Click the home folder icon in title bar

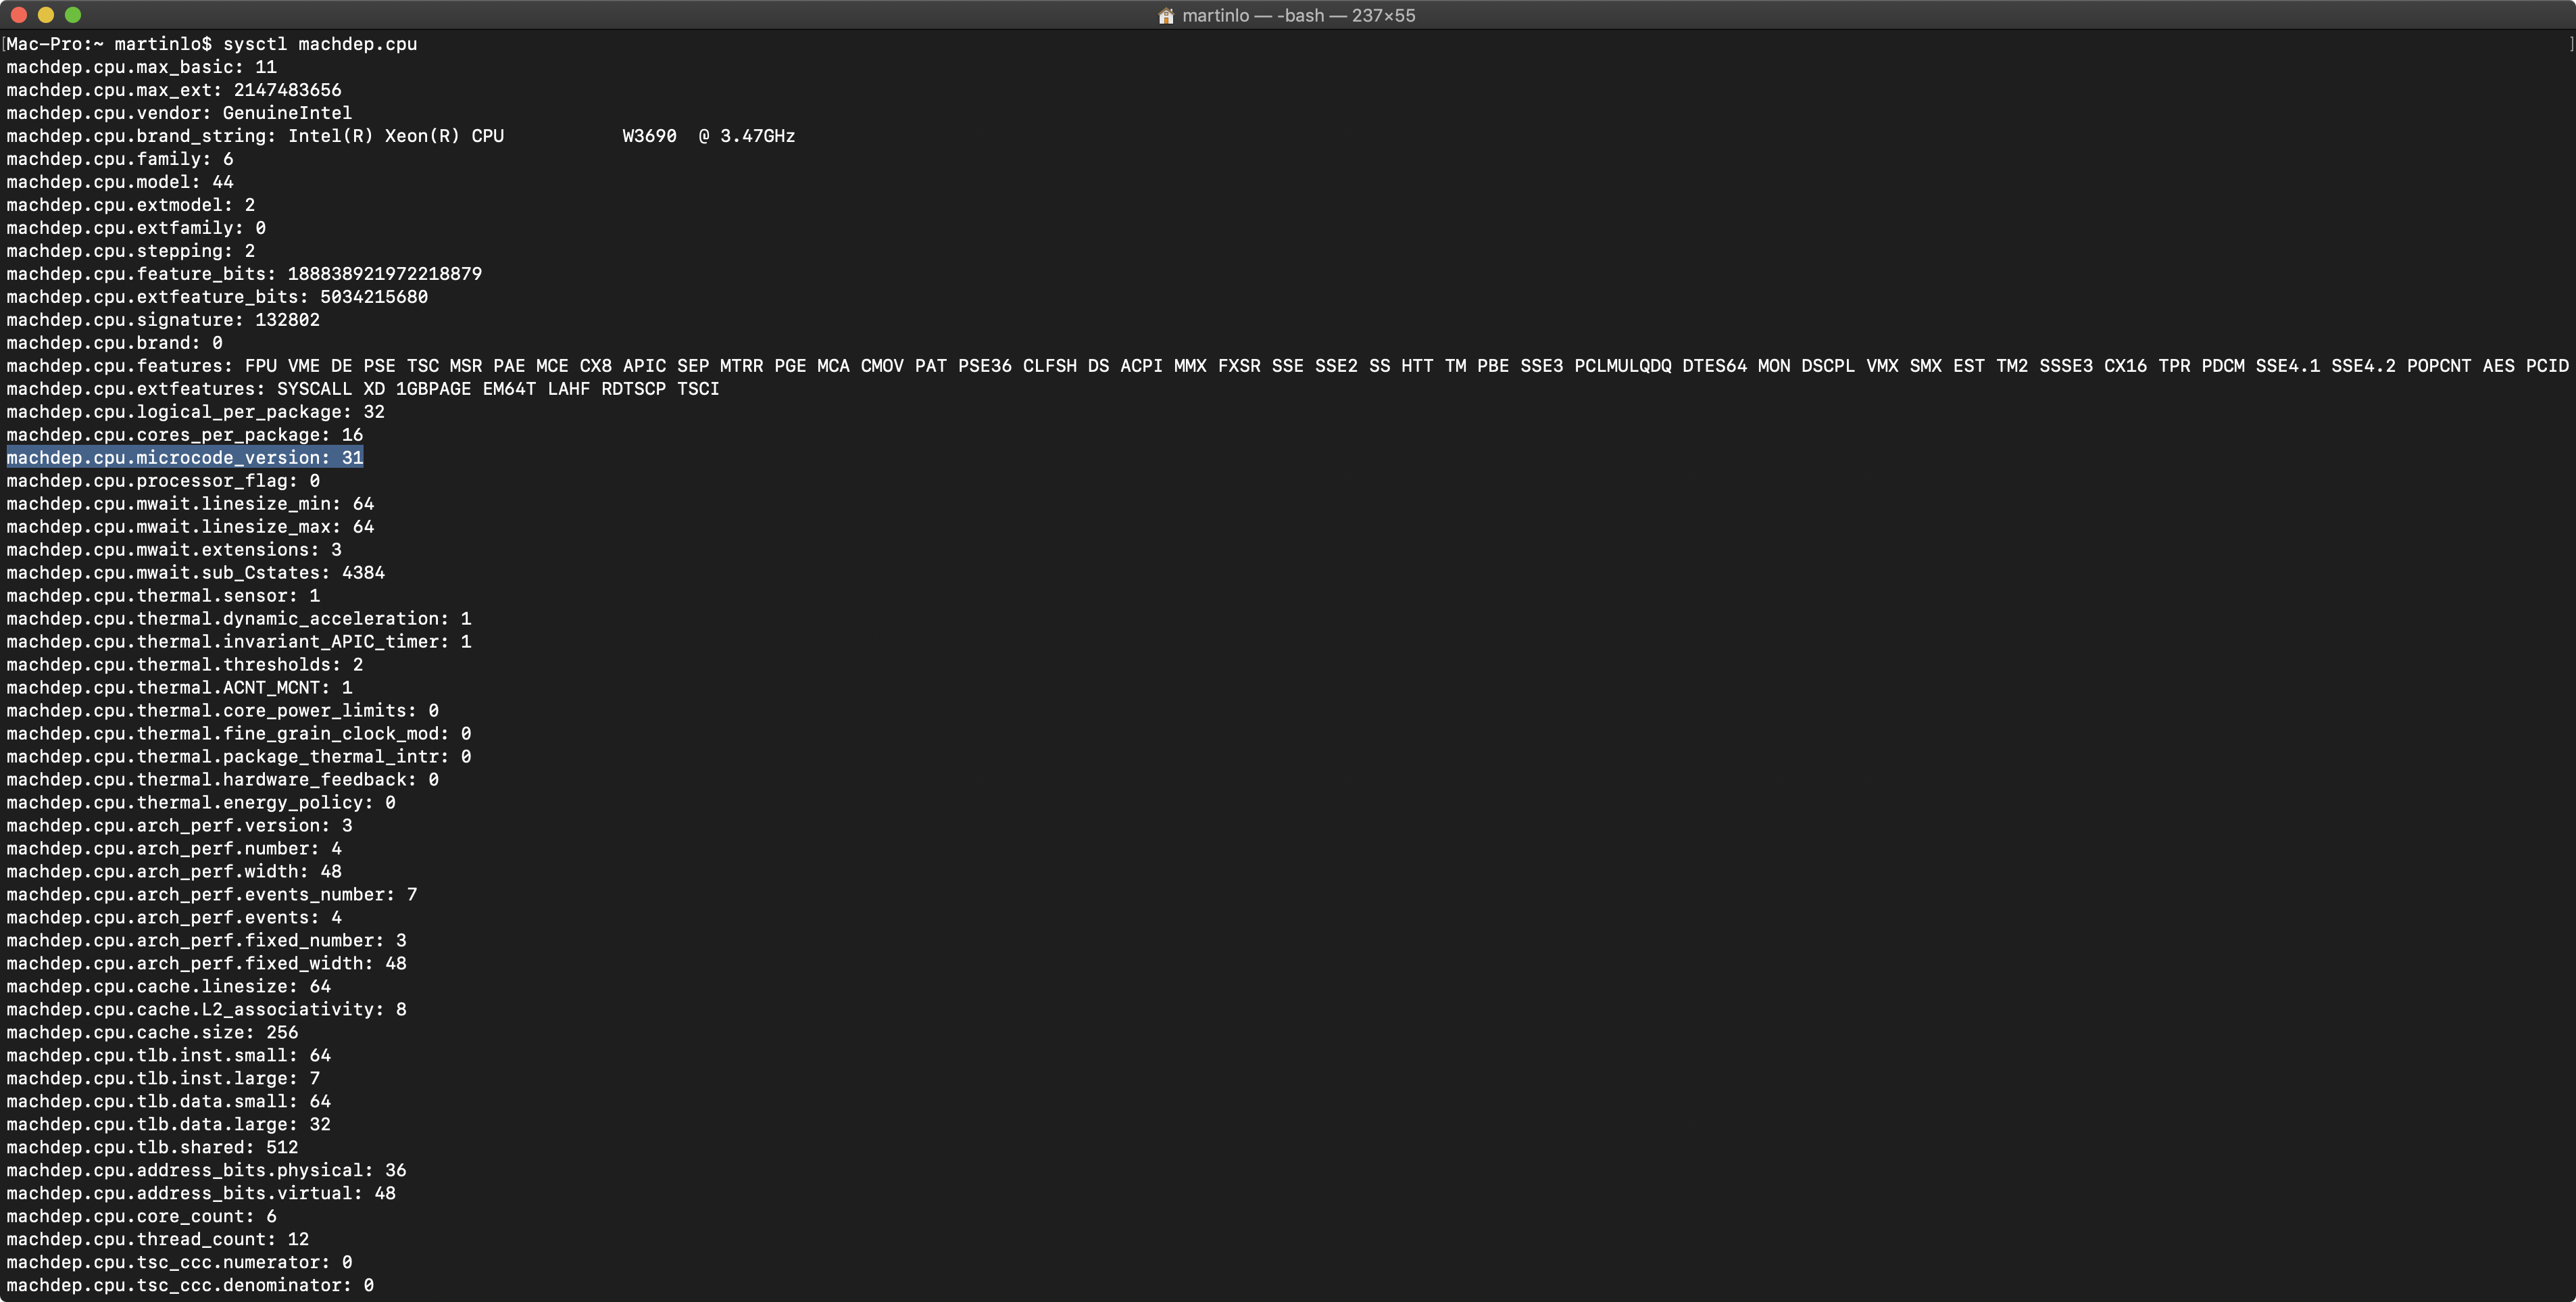pyautogui.click(x=1165, y=16)
